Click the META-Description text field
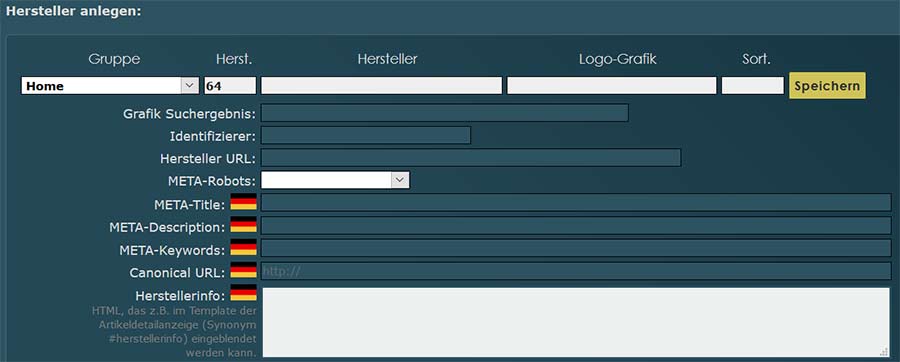900x362 pixels. point(576,225)
